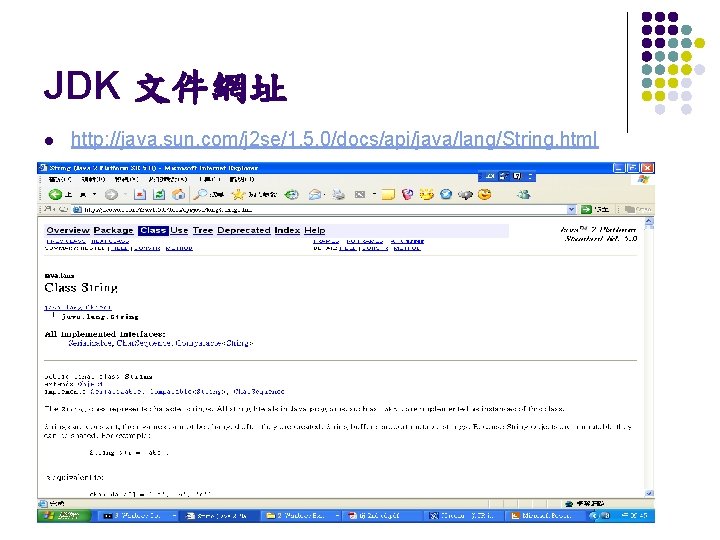Viewport: 720px width, 540px height.
Task: Click the blue round globe toolbar icon
Action: [x=446, y=195]
